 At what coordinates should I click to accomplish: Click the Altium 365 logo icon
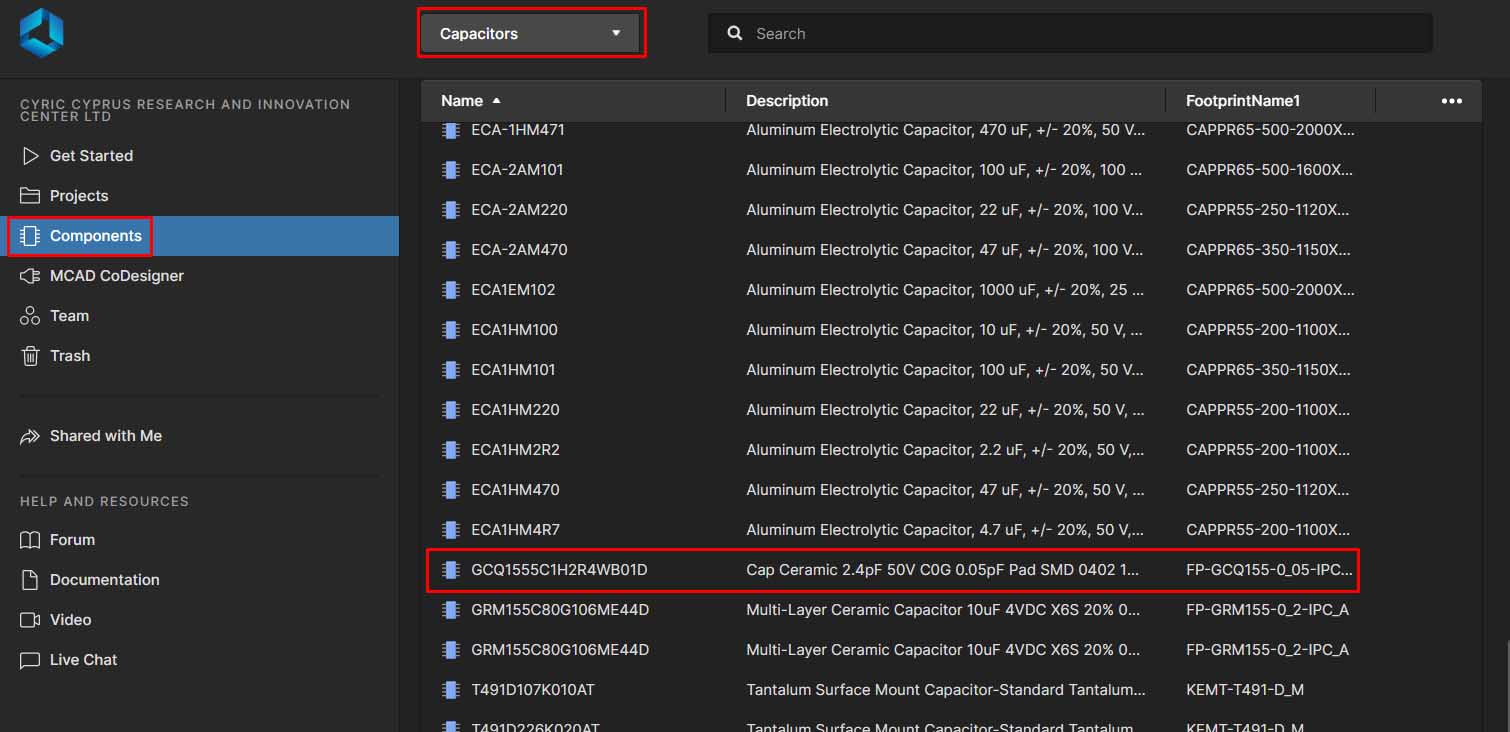click(x=41, y=33)
